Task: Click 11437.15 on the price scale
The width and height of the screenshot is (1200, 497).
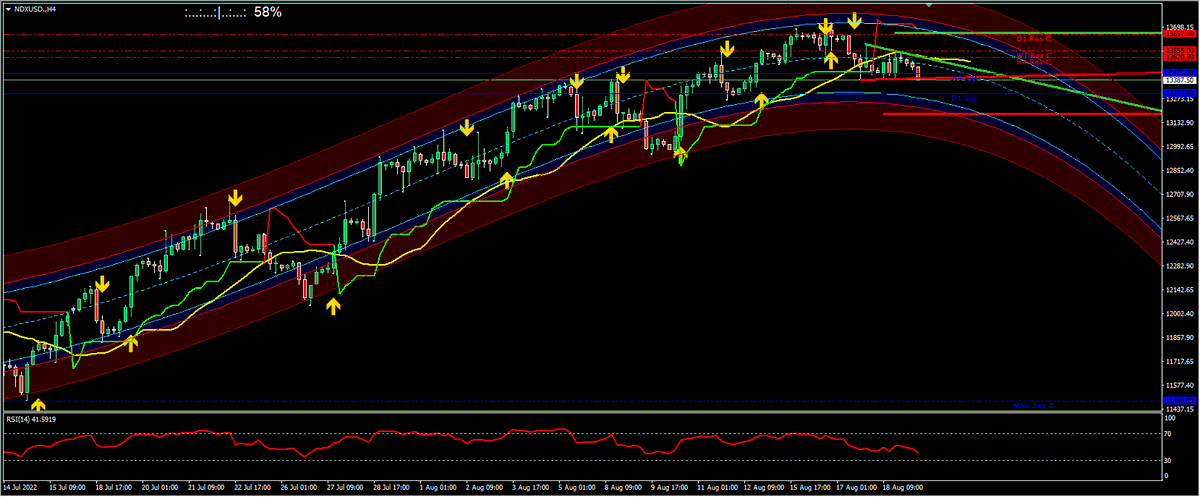Action: point(1181,409)
